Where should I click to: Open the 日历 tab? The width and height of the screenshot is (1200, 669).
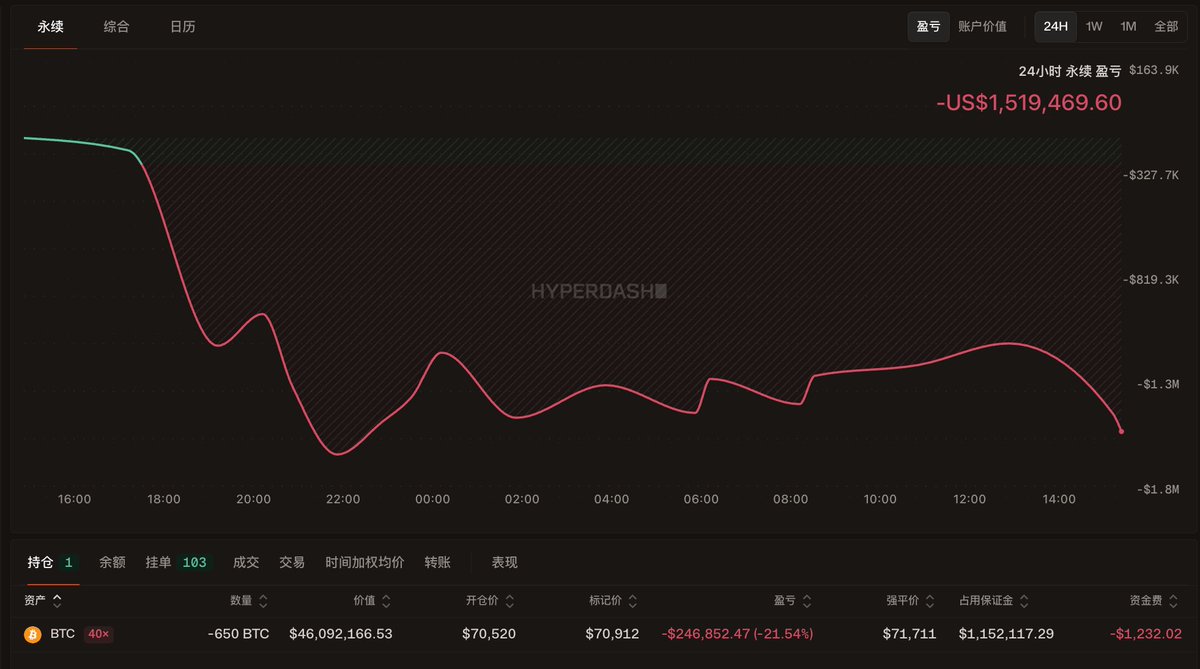[182, 27]
